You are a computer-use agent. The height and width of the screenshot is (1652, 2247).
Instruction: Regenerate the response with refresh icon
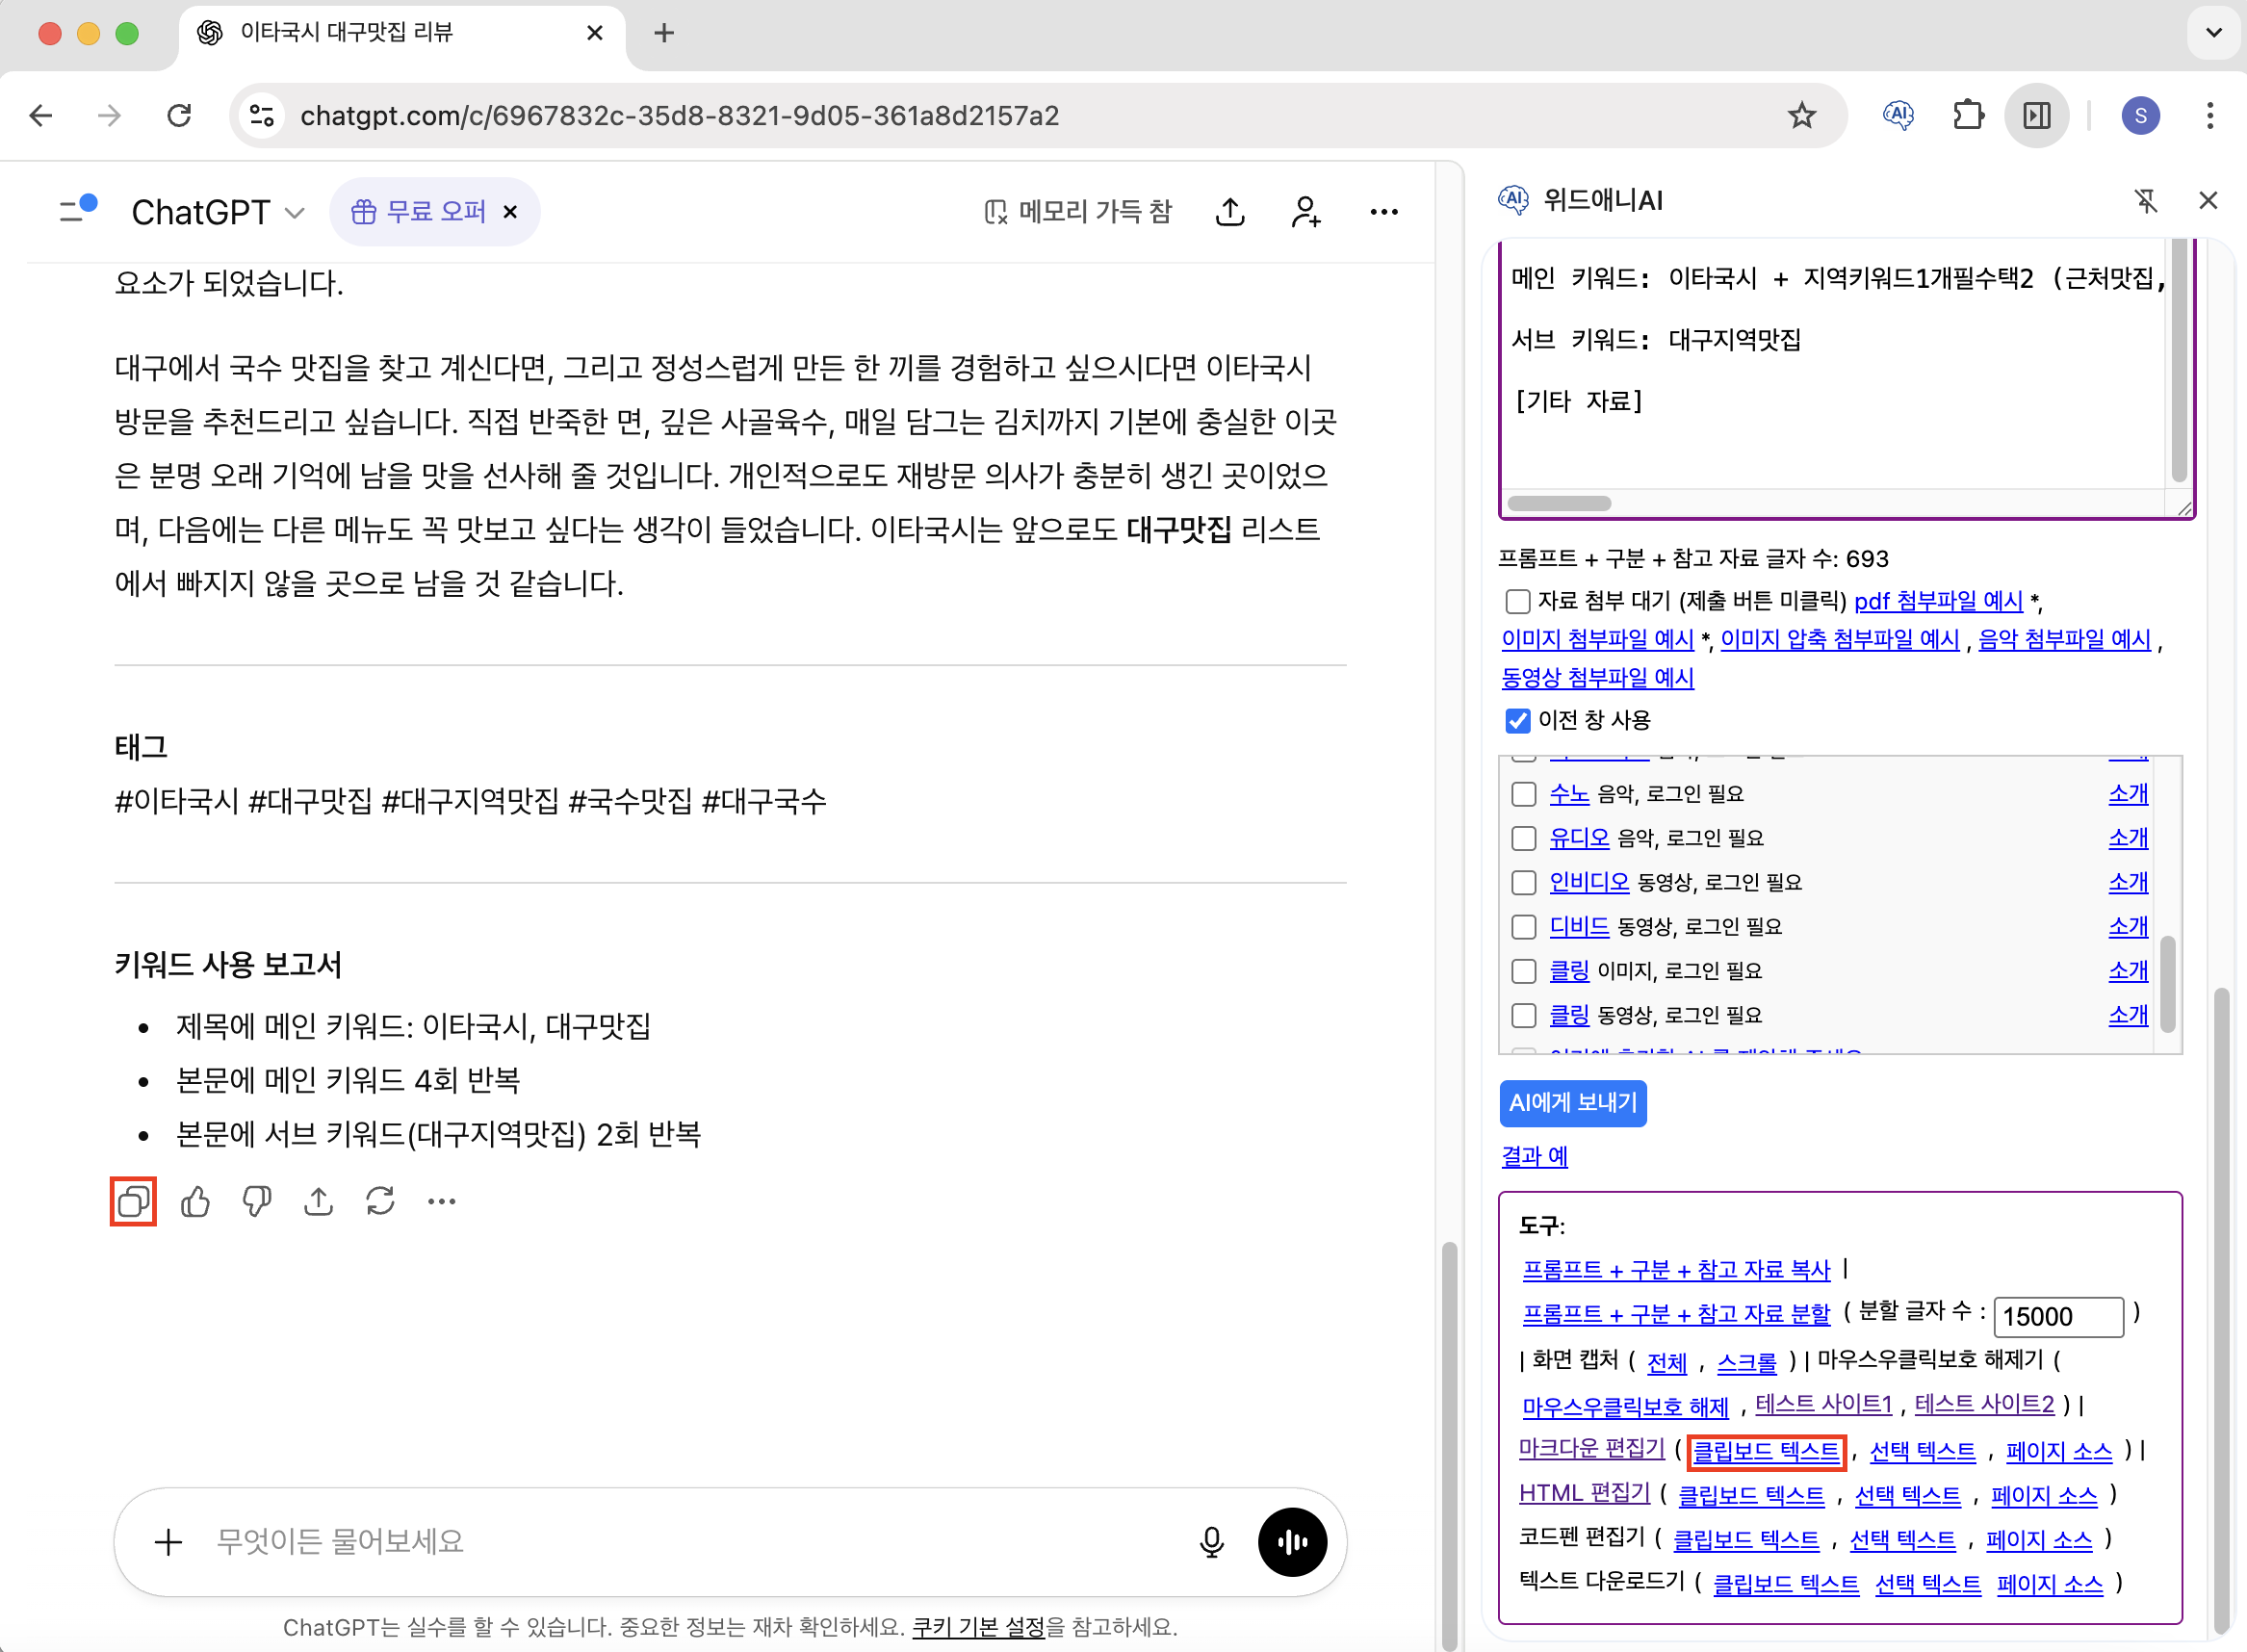(380, 1201)
